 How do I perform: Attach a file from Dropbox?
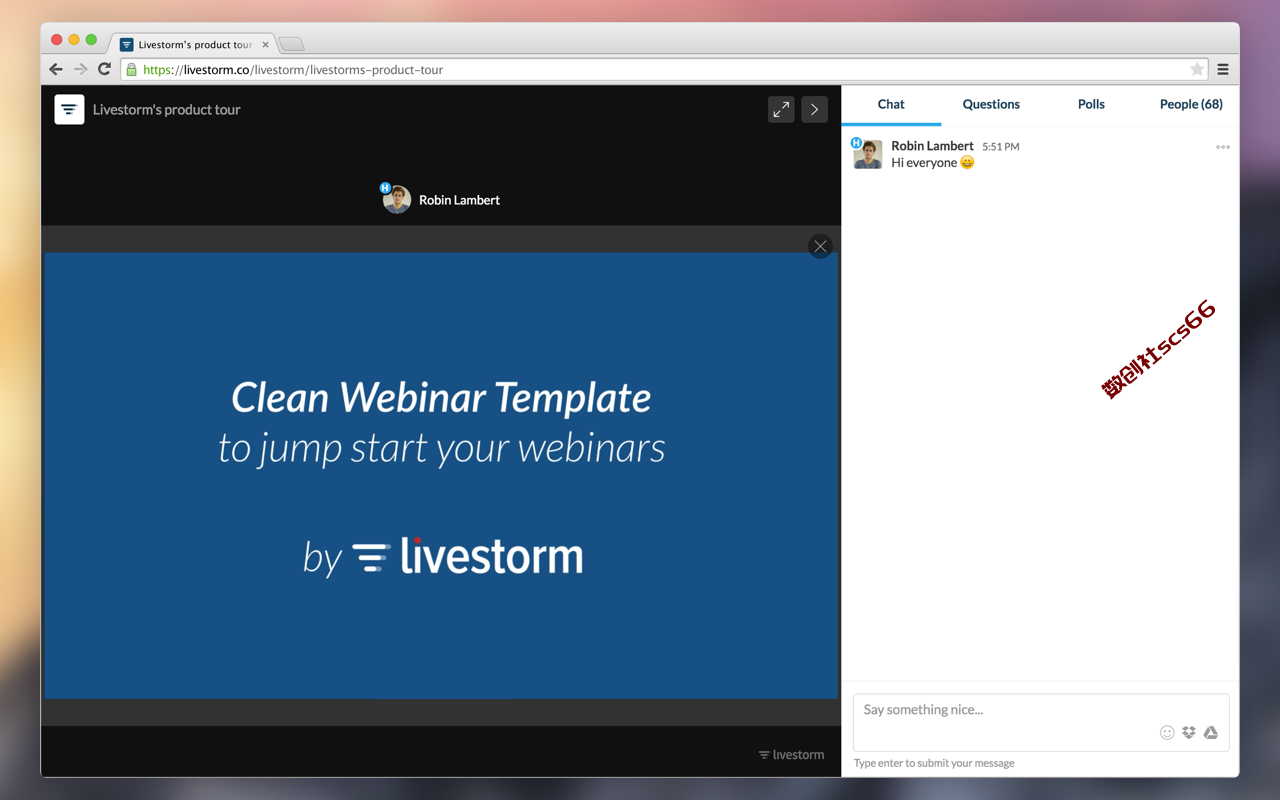click(1188, 732)
